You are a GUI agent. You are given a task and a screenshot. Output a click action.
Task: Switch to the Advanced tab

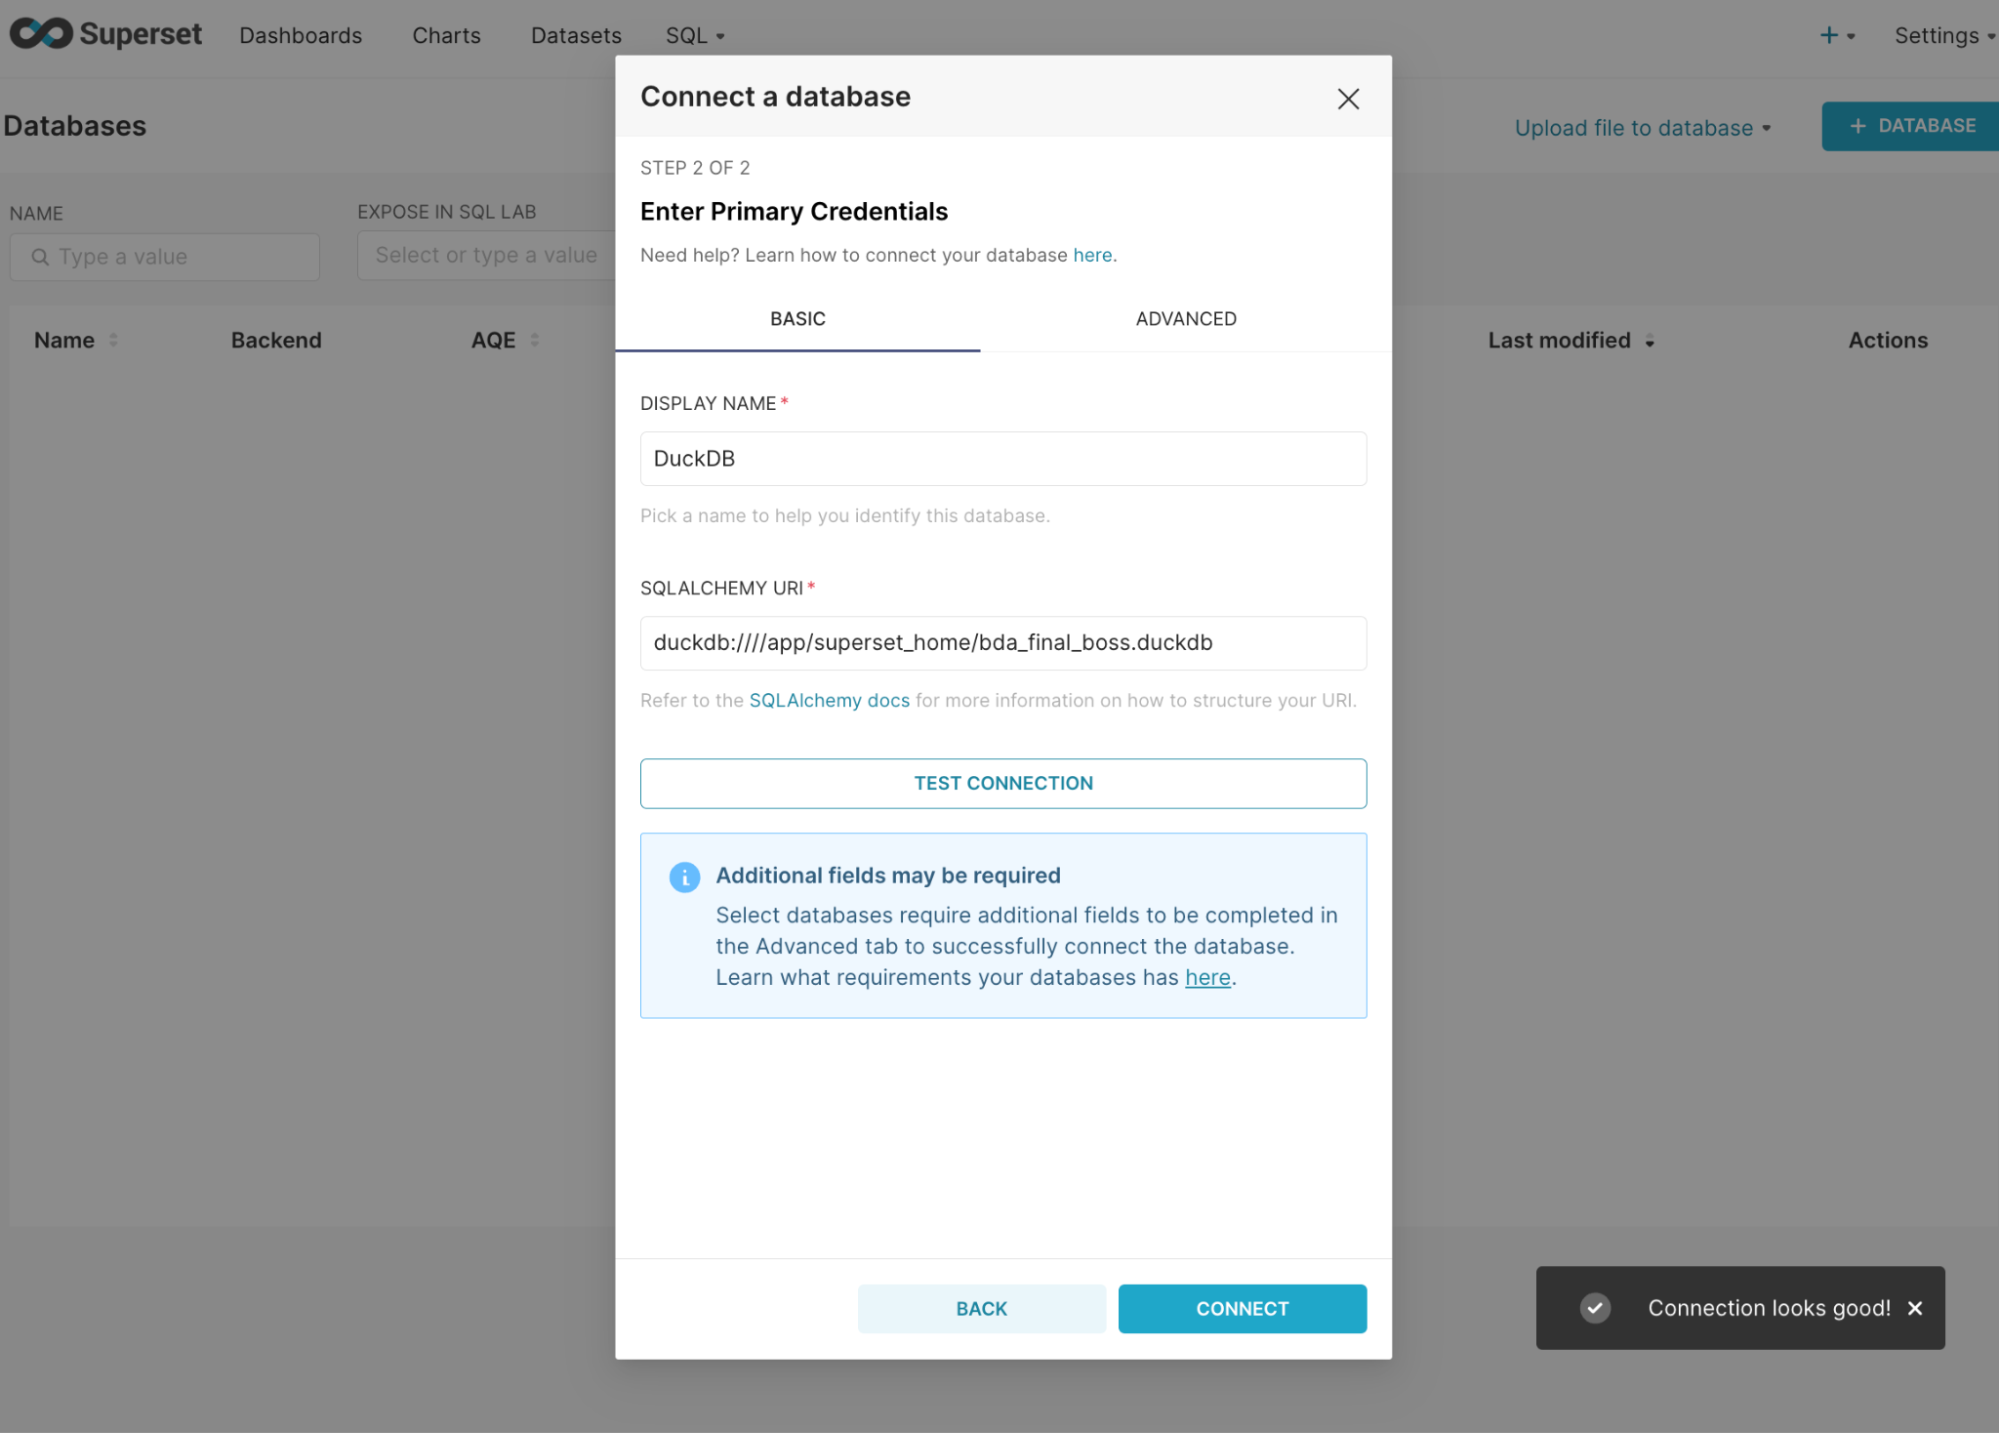[1185, 319]
